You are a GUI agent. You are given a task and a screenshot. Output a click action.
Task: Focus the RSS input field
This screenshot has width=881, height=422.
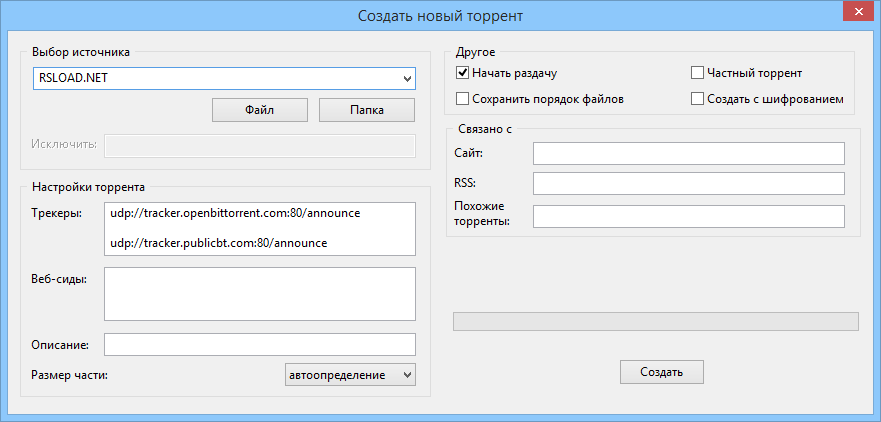click(689, 184)
